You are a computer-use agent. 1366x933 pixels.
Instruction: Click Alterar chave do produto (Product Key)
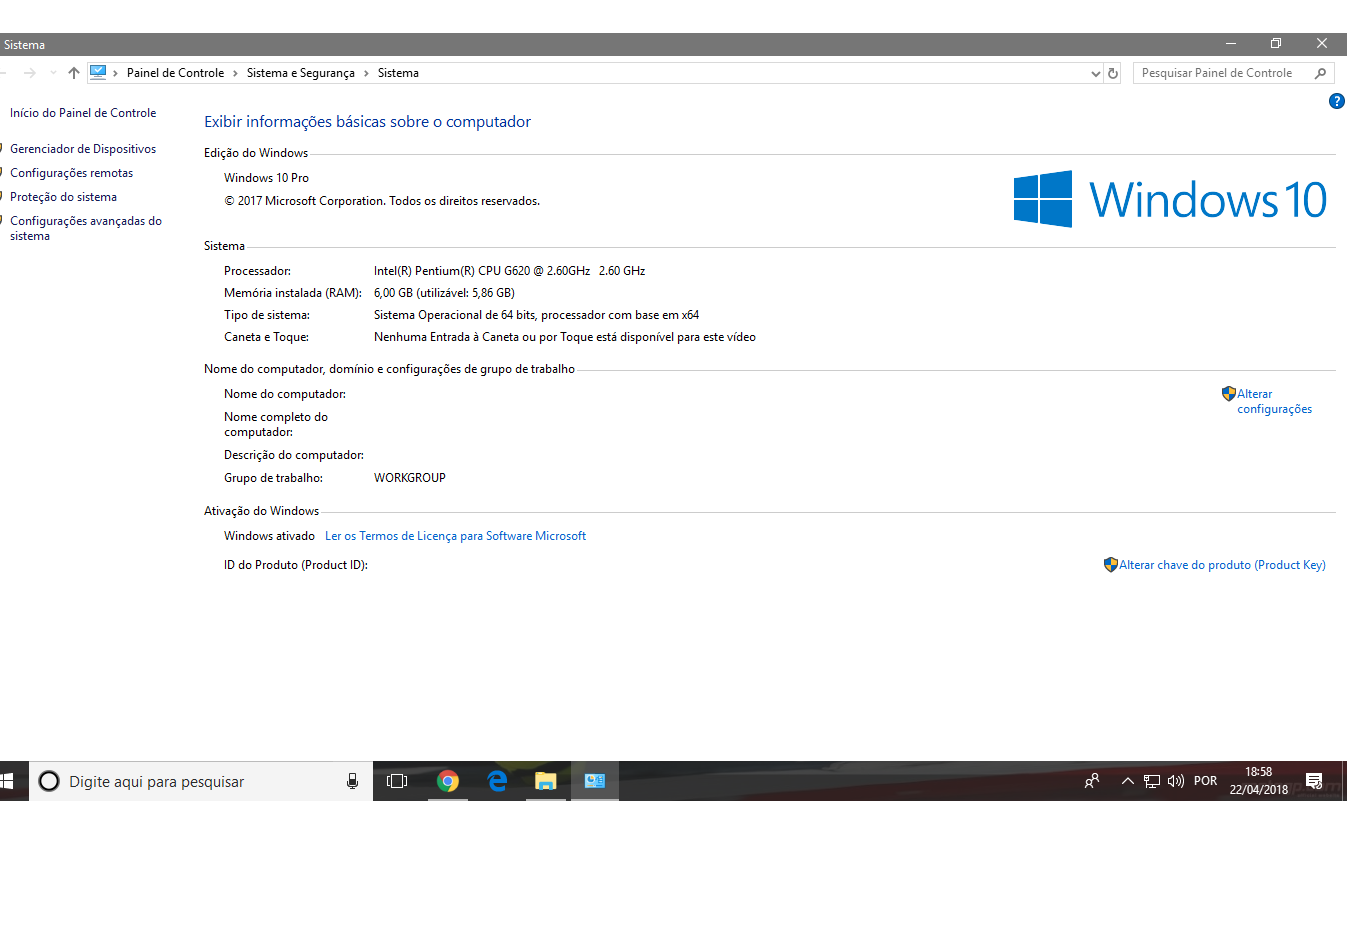pos(1222,565)
